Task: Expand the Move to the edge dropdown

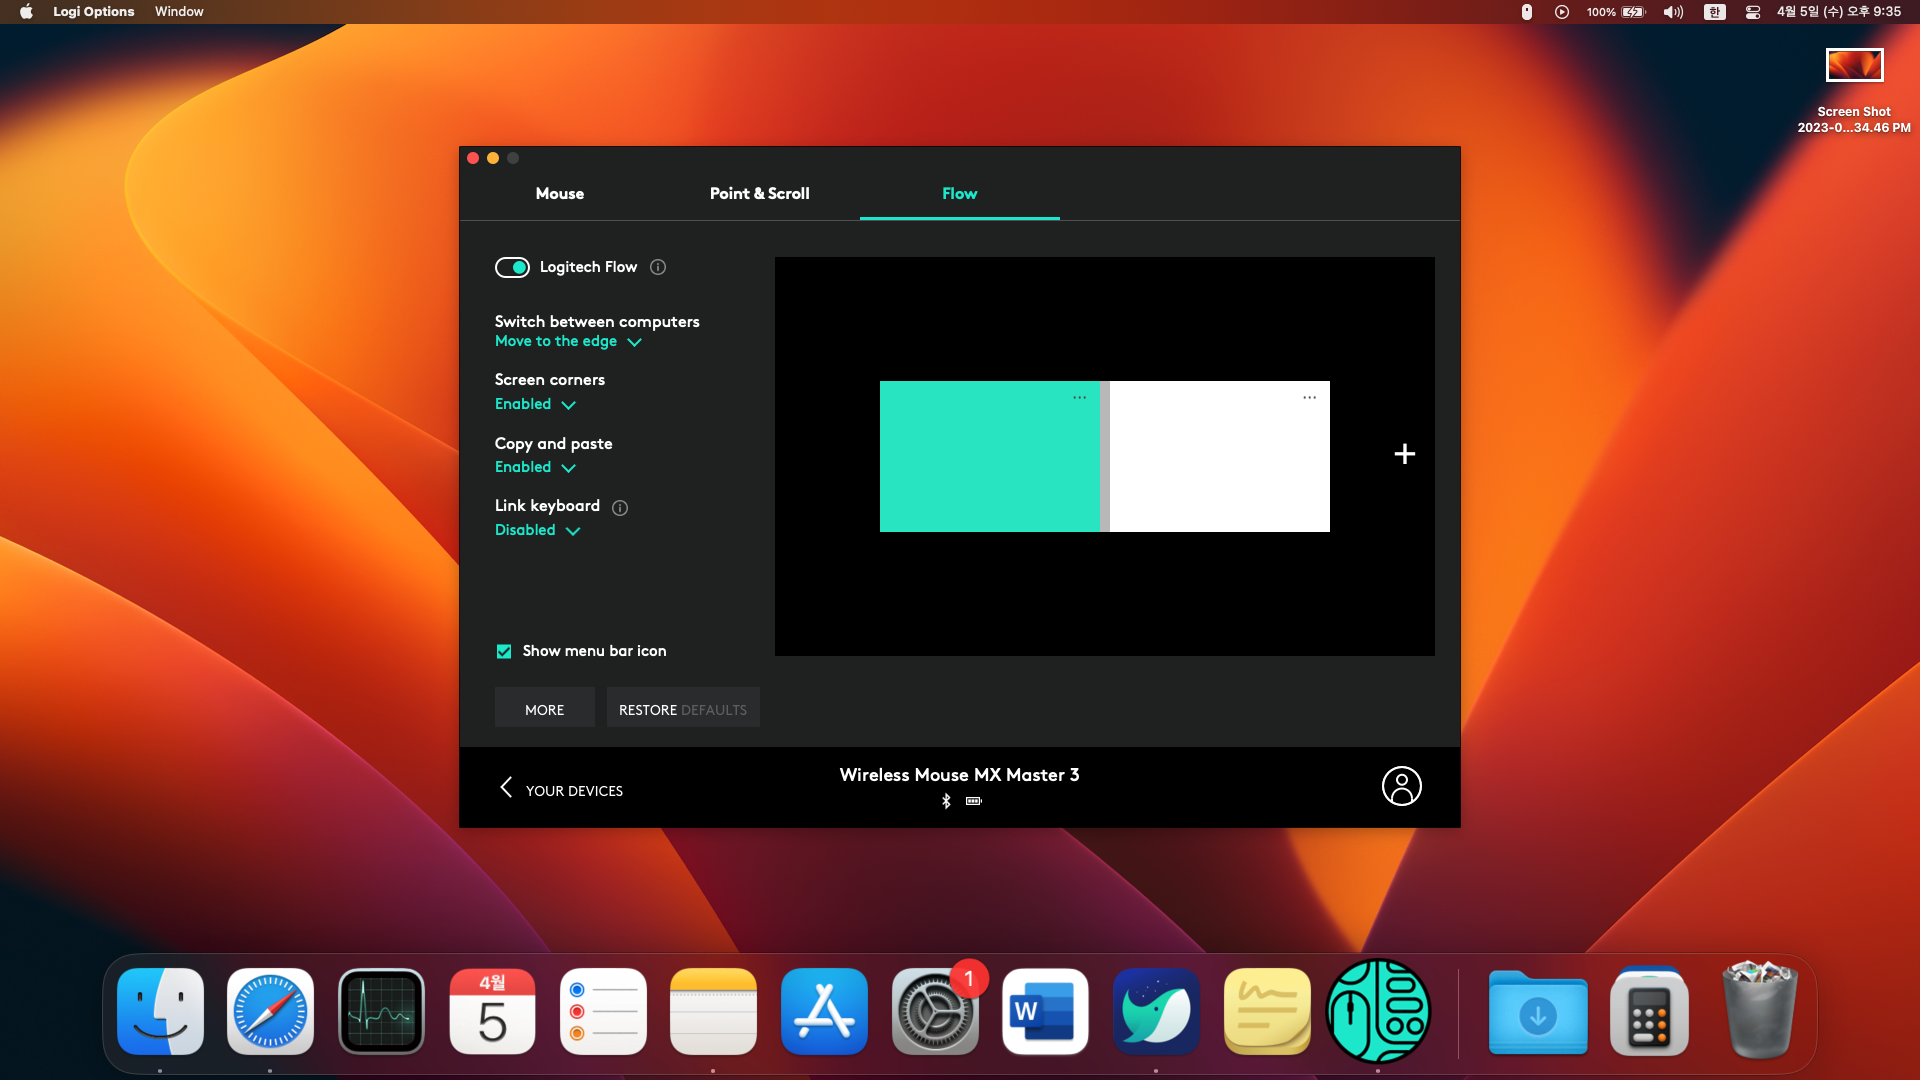Action: (568, 342)
